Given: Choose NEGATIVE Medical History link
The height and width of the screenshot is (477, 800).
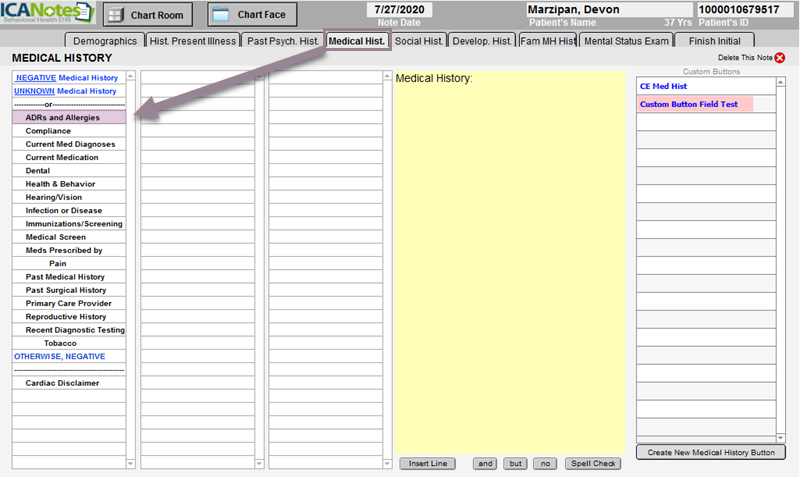Looking at the screenshot, I should point(66,78).
